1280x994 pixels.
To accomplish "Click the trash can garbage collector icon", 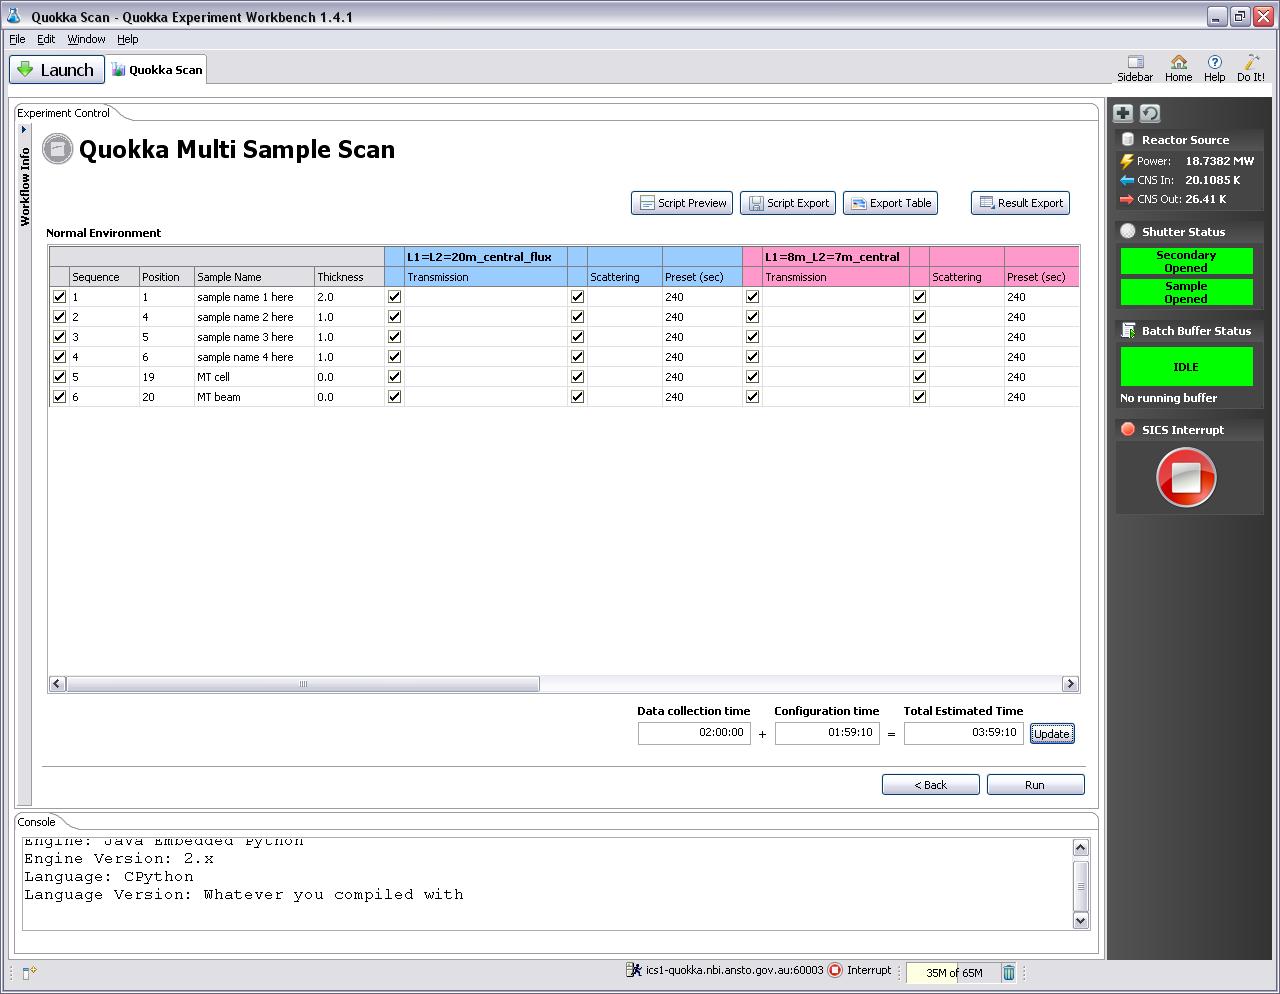I will pyautogui.click(x=1009, y=972).
